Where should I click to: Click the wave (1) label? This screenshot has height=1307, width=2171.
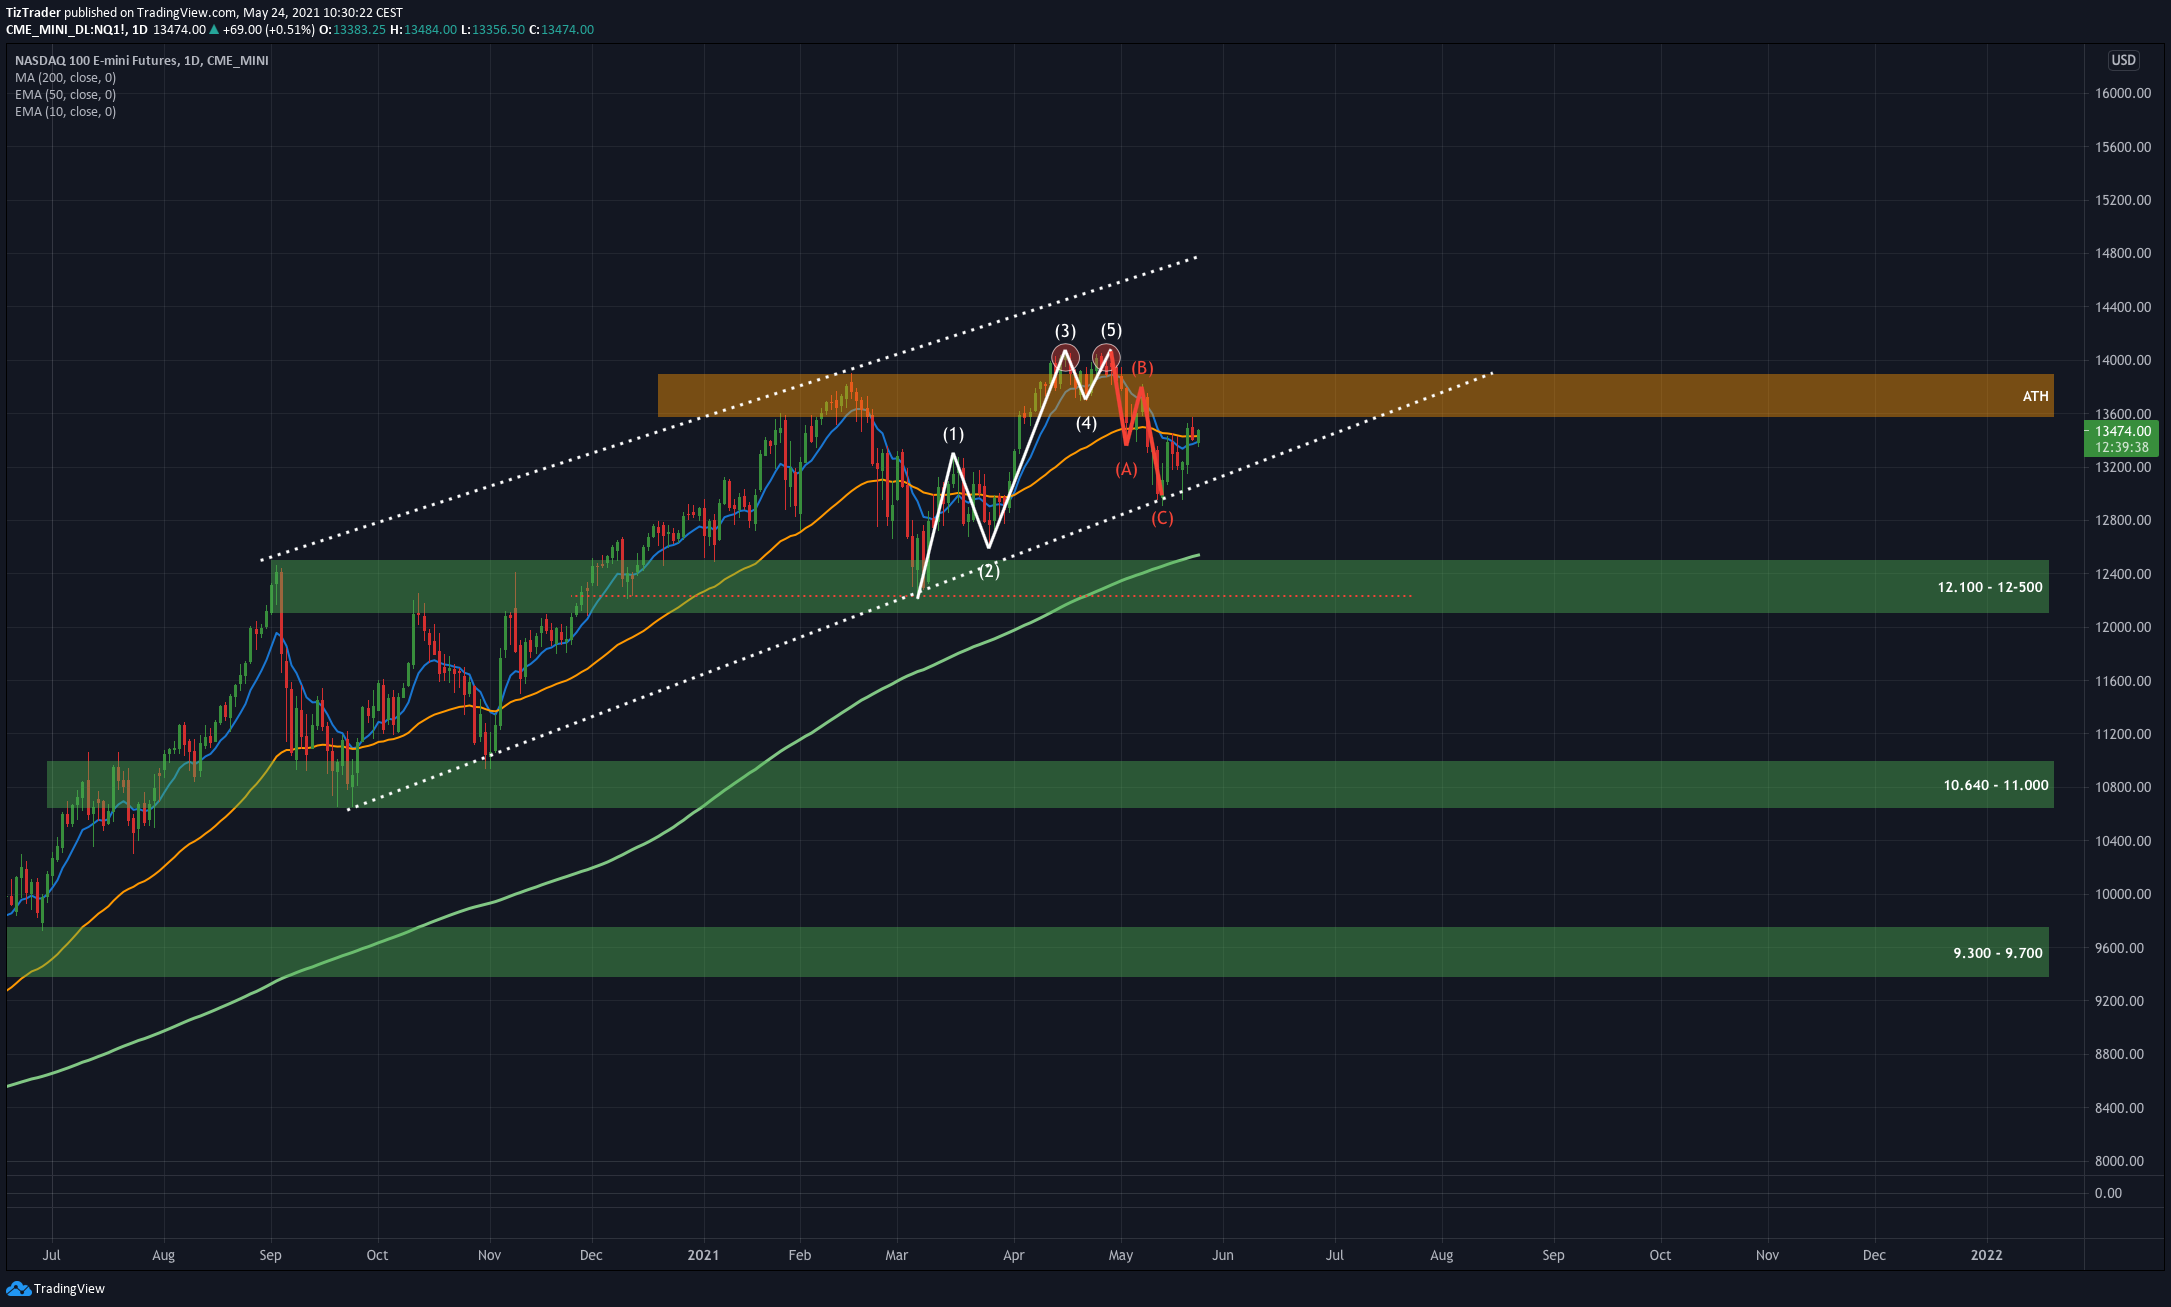(x=953, y=434)
